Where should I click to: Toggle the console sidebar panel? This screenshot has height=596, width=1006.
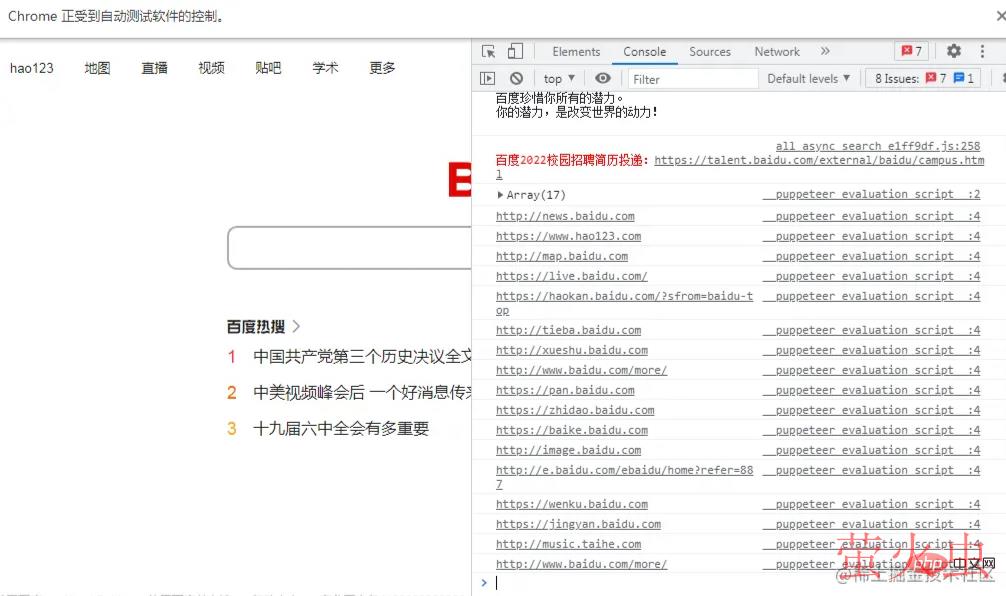click(488, 78)
